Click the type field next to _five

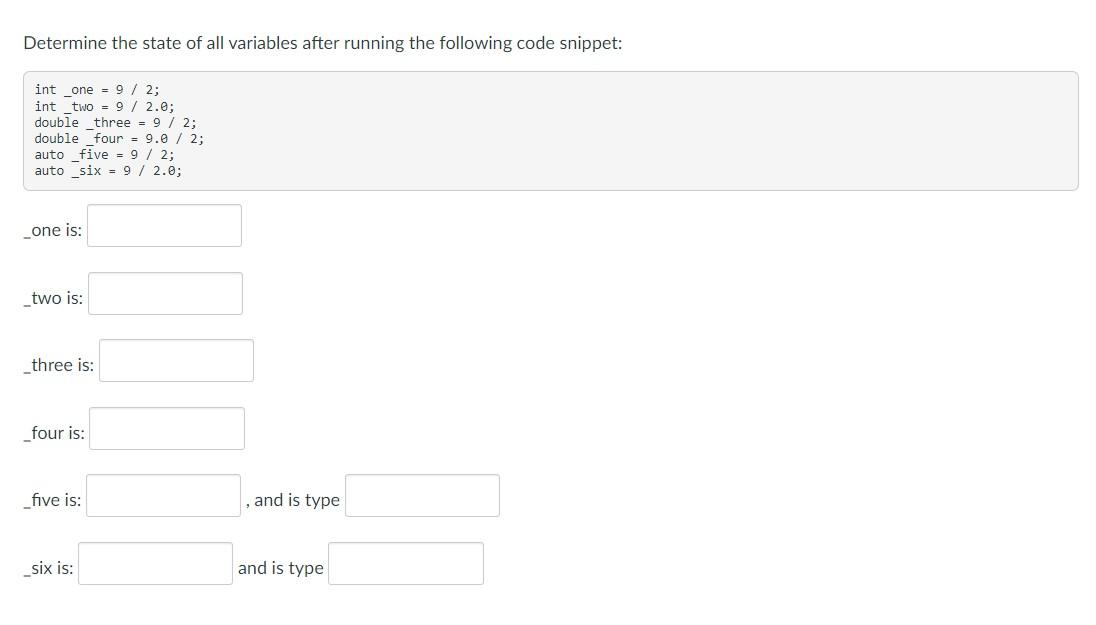tap(422, 494)
